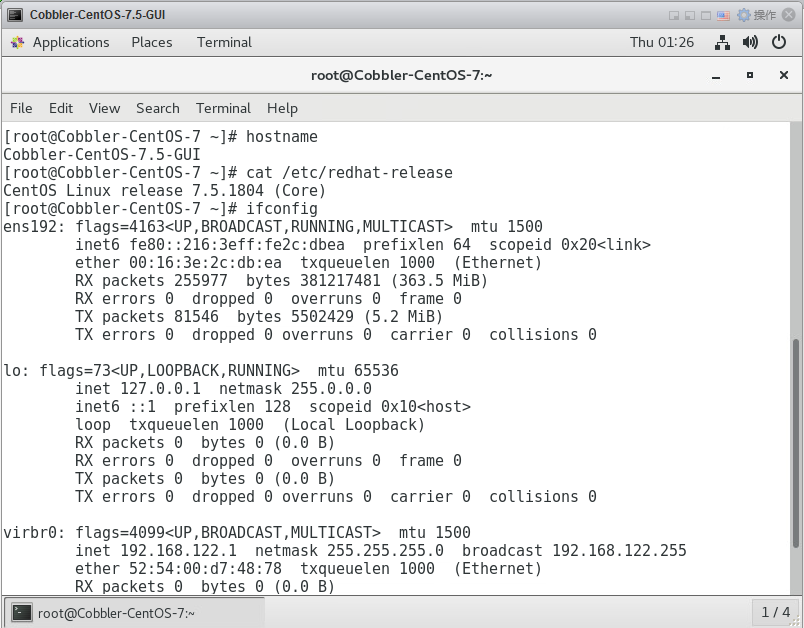Image resolution: width=804 pixels, height=628 pixels.
Task: Click the lo: flags=73 line
Action: (x=201, y=371)
